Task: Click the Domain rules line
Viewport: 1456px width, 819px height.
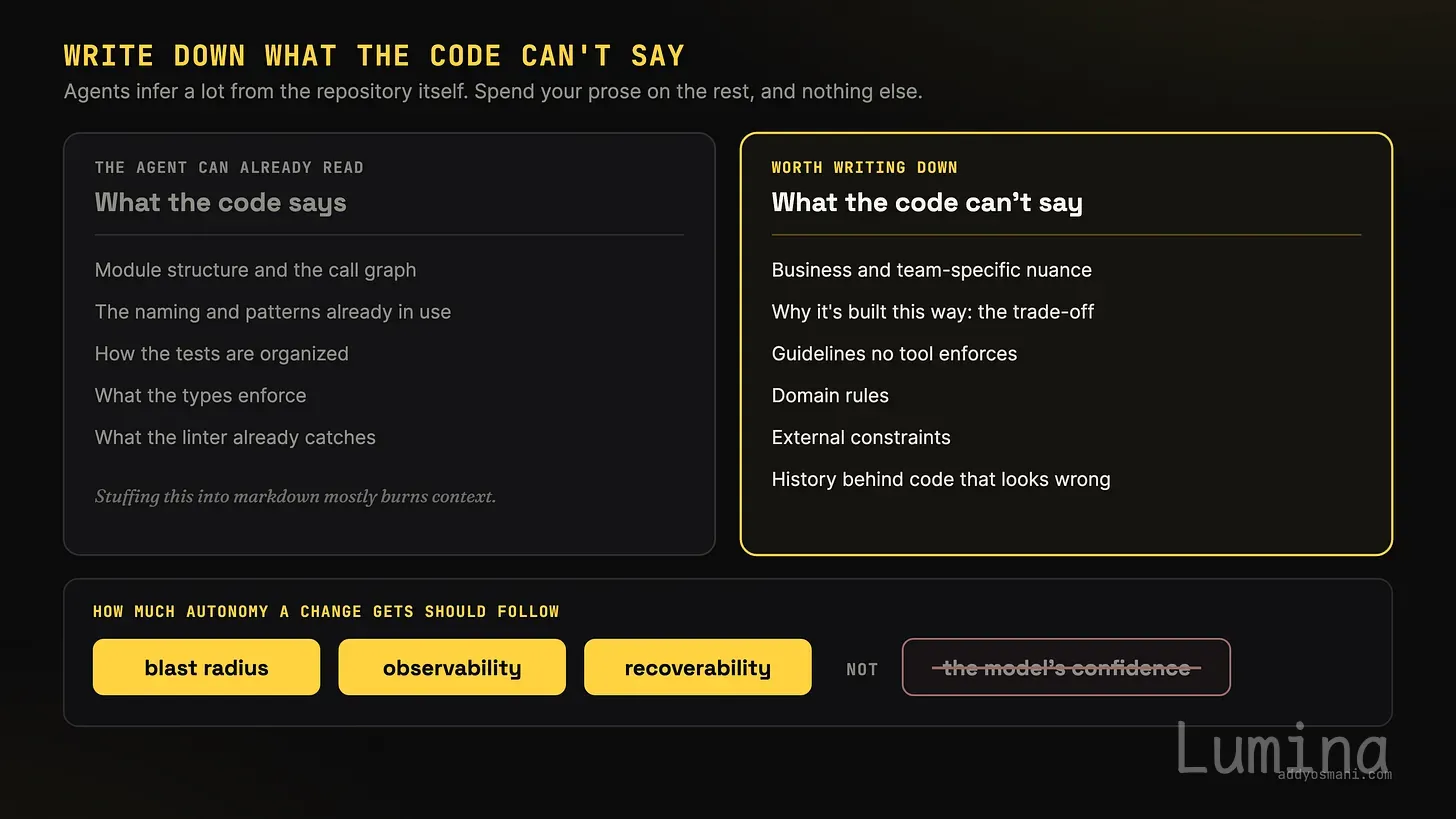Action: 830,395
